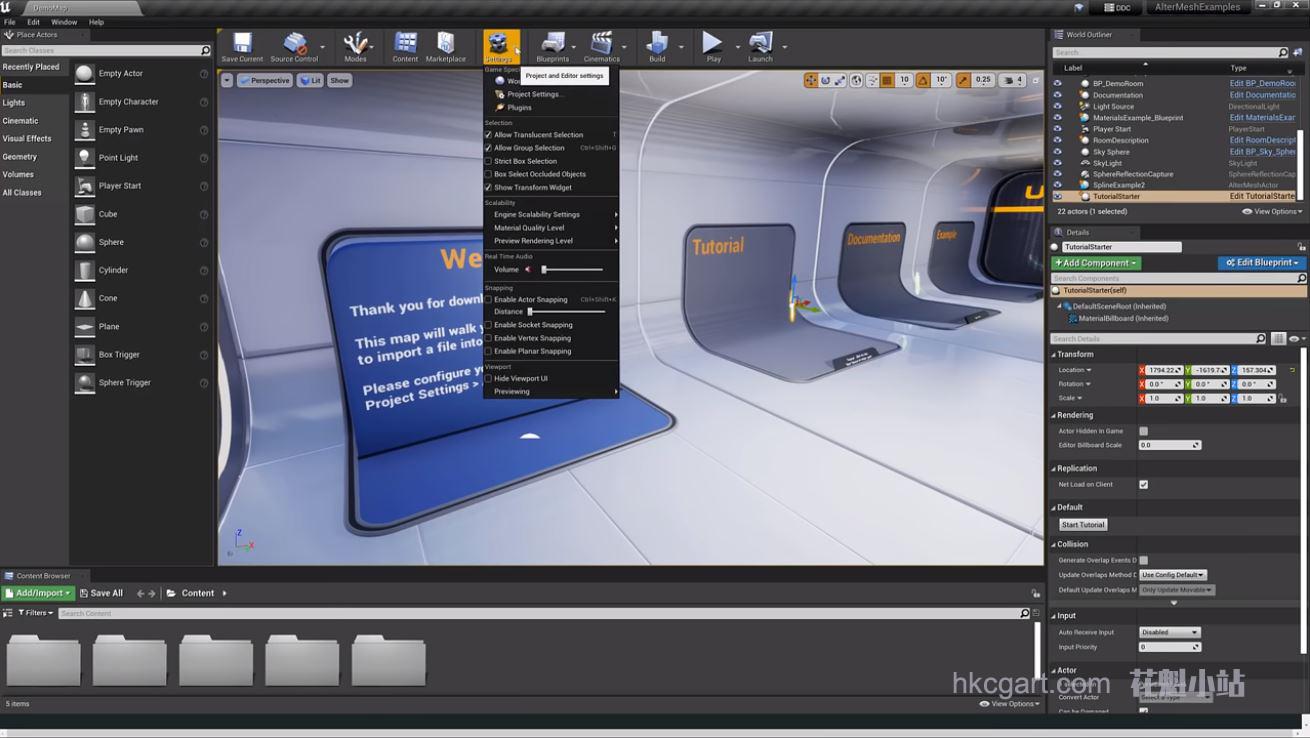Viewport: 1310px width, 738px height.
Task: Expand Preview Rendering Level submenu
Action: [x=551, y=240]
